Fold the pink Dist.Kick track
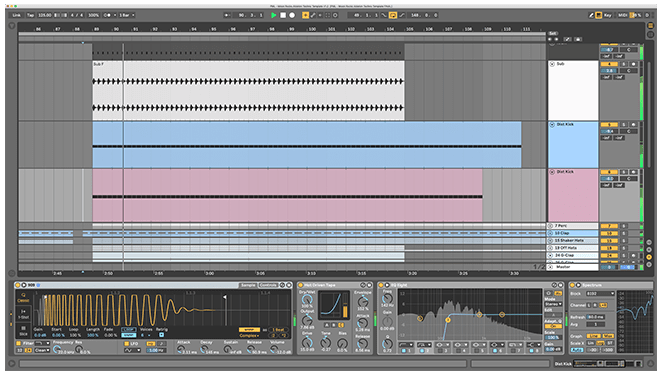The image size is (672, 378). [552, 172]
